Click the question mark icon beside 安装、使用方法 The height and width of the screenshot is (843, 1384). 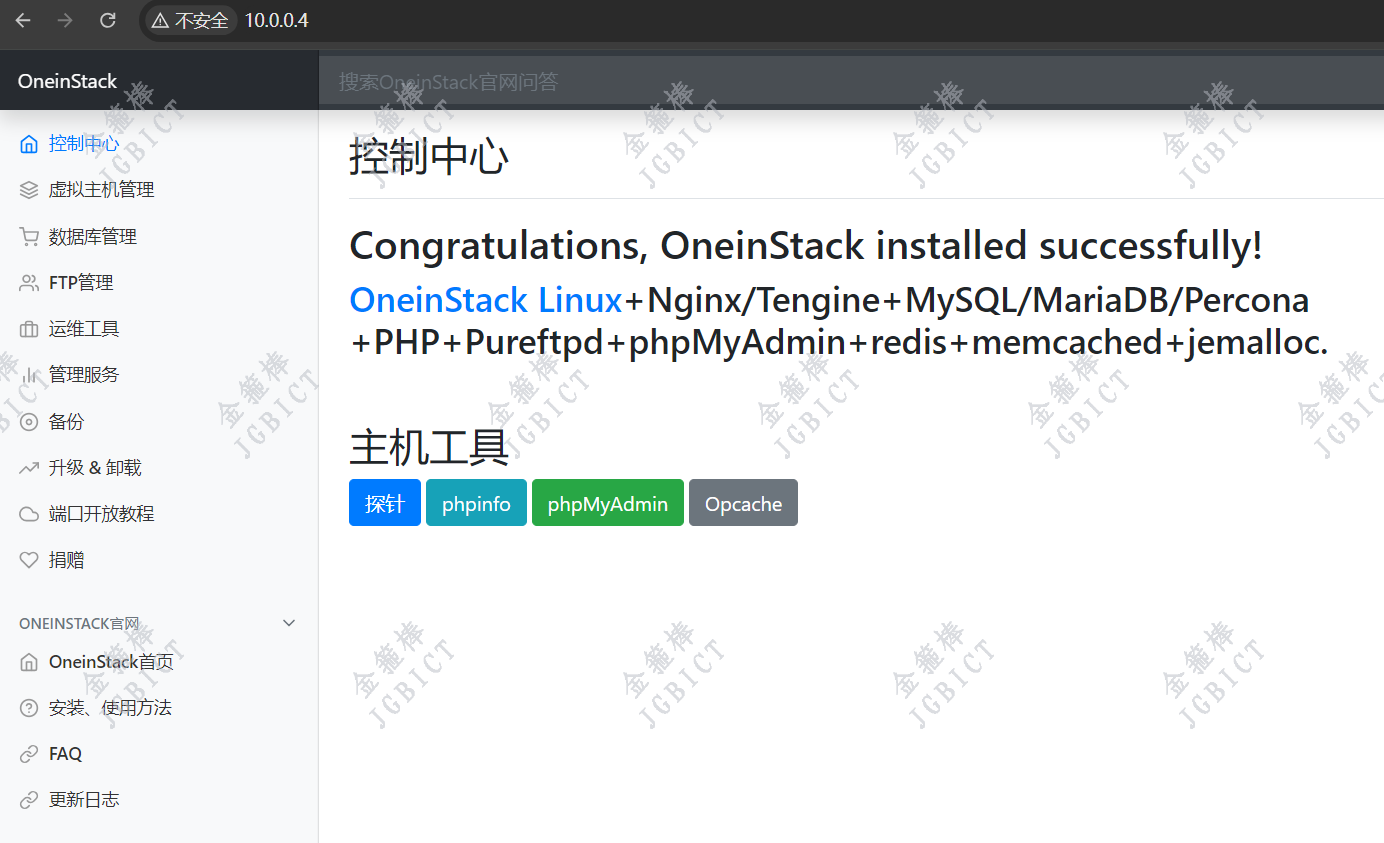tap(29, 708)
